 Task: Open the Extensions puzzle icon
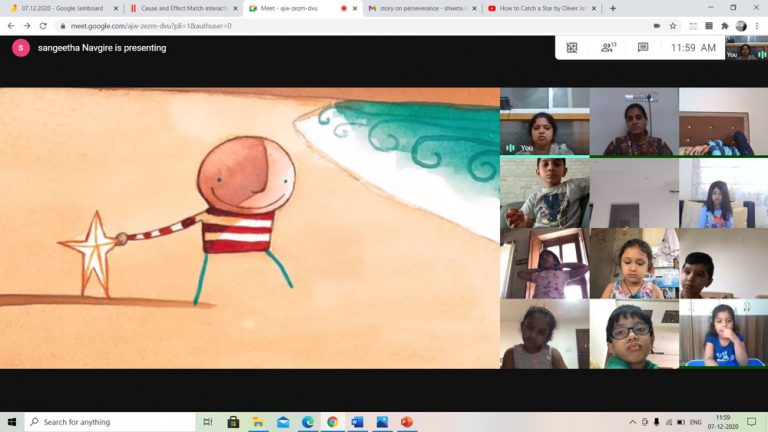pos(725,26)
